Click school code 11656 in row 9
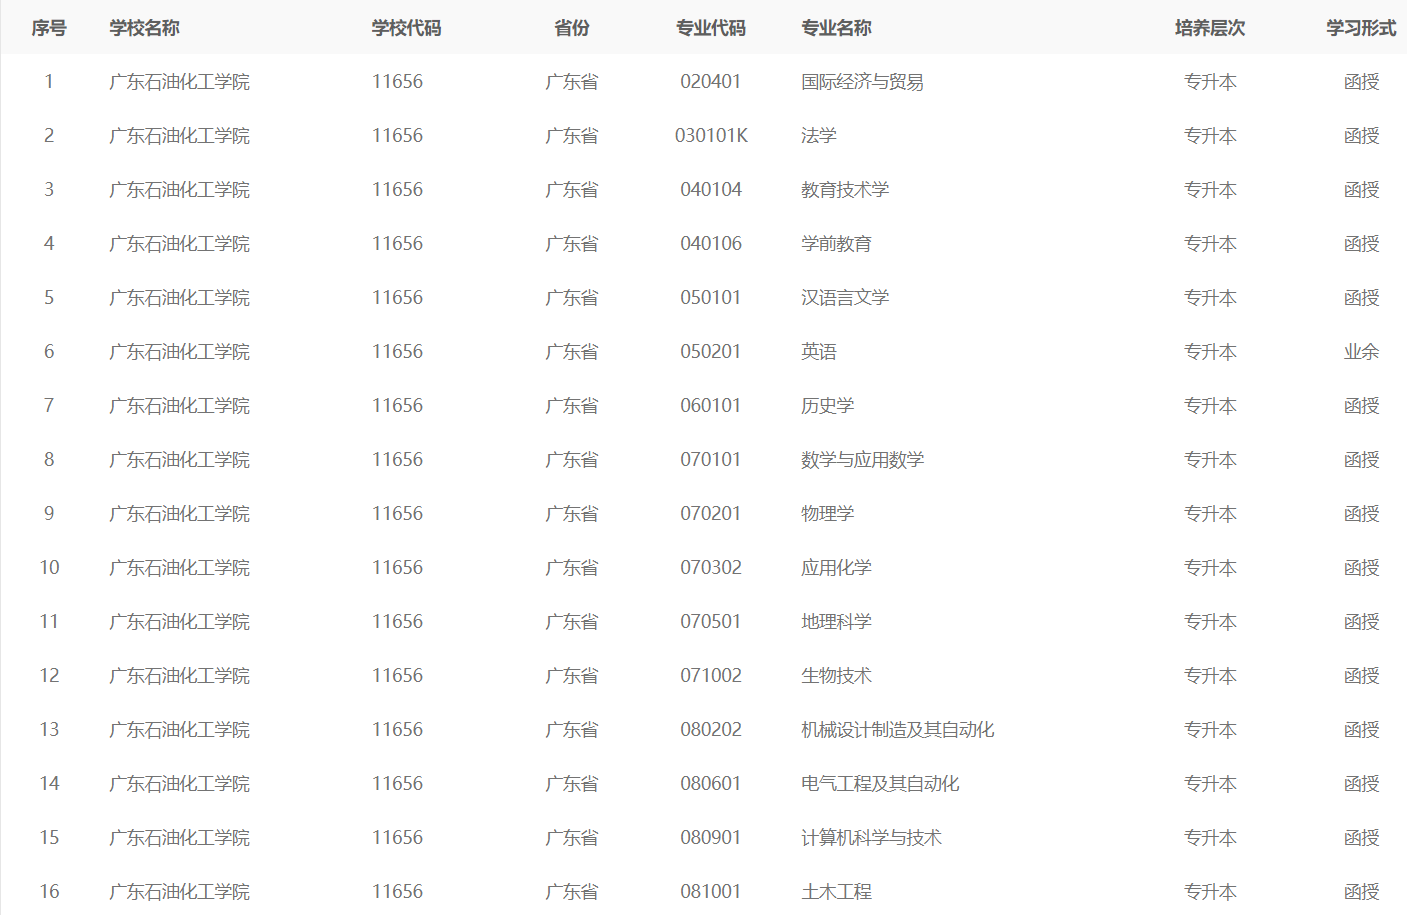Viewport: 1407px width, 915px height. [397, 514]
